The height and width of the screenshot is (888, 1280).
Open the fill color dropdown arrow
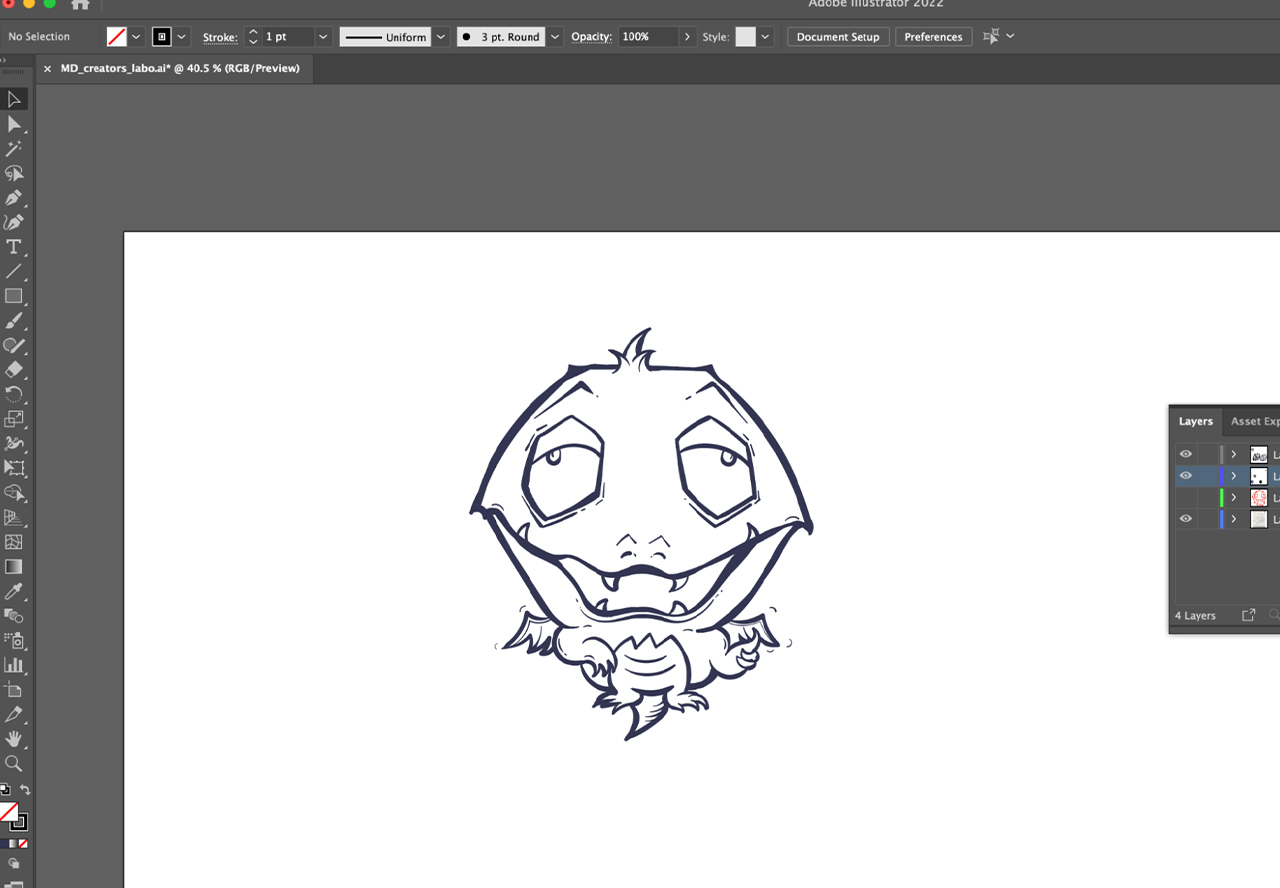[136, 37]
